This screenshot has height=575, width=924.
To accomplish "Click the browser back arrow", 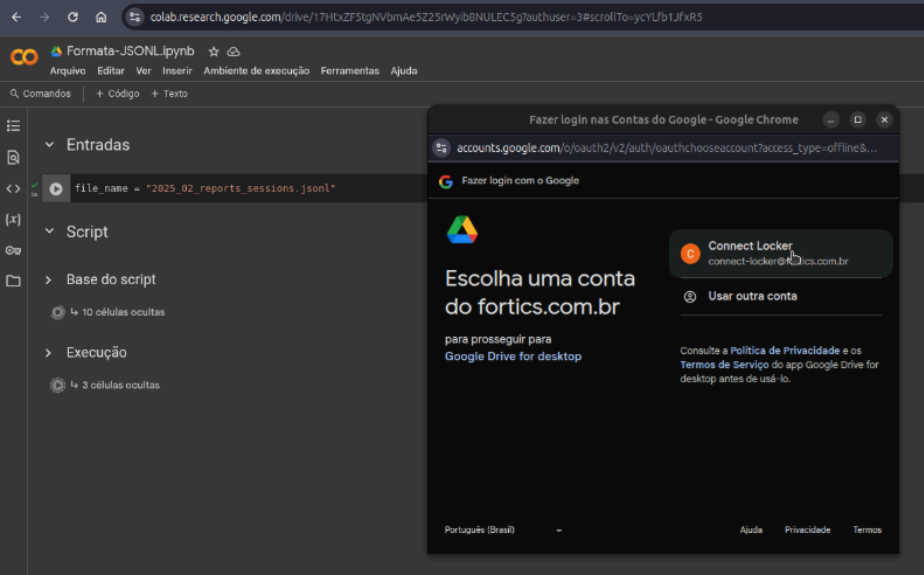I will tap(16, 17).
